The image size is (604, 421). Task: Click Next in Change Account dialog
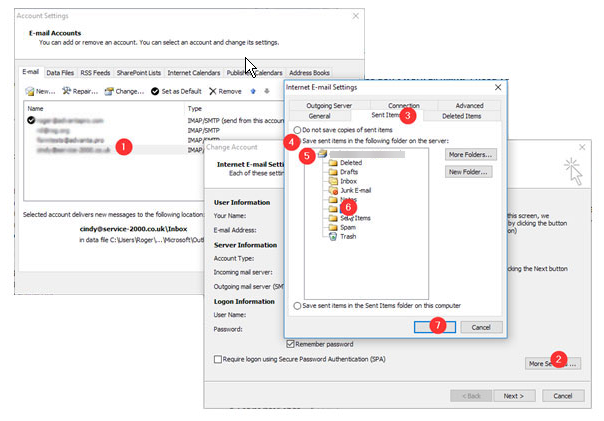(513, 396)
